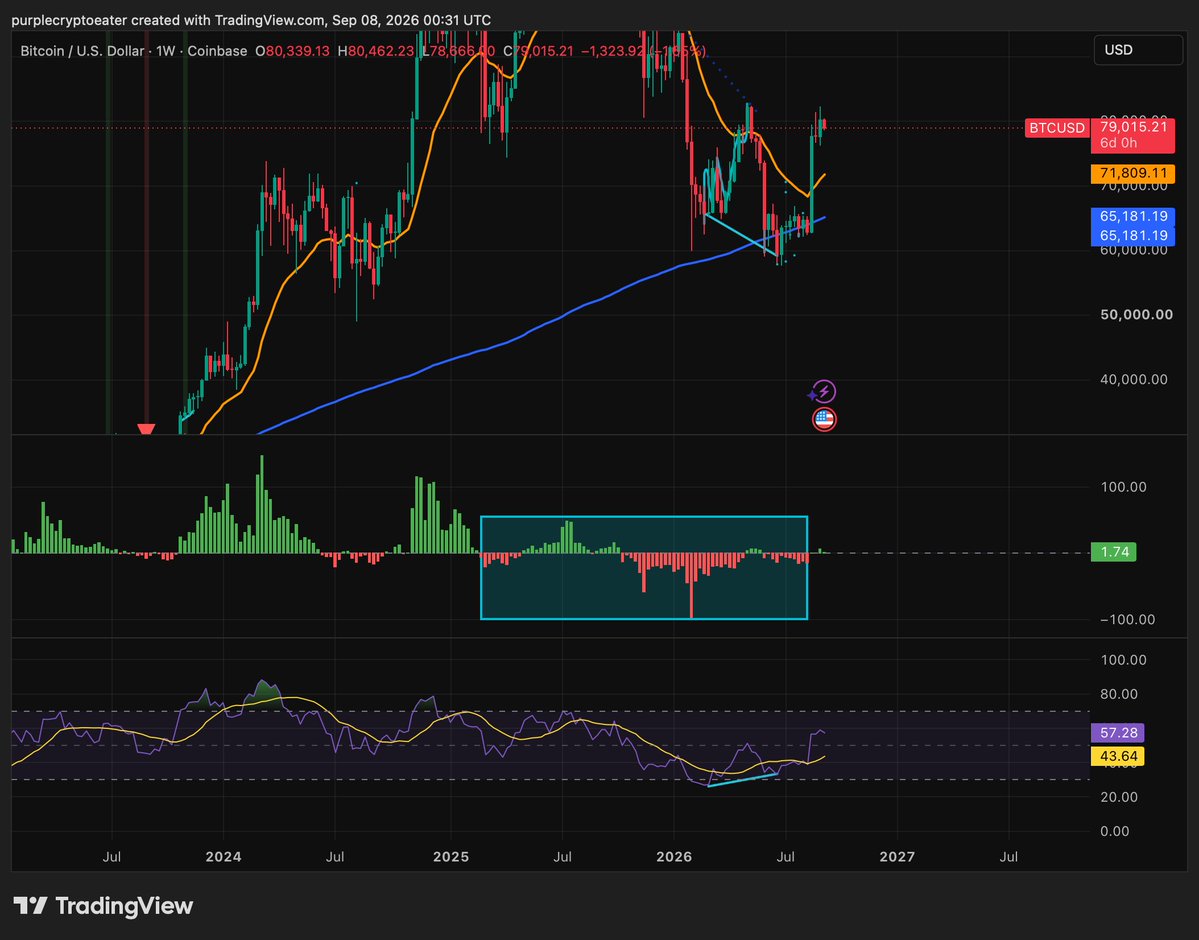Click the 79,015.21 last price label

(x=1133, y=127)
